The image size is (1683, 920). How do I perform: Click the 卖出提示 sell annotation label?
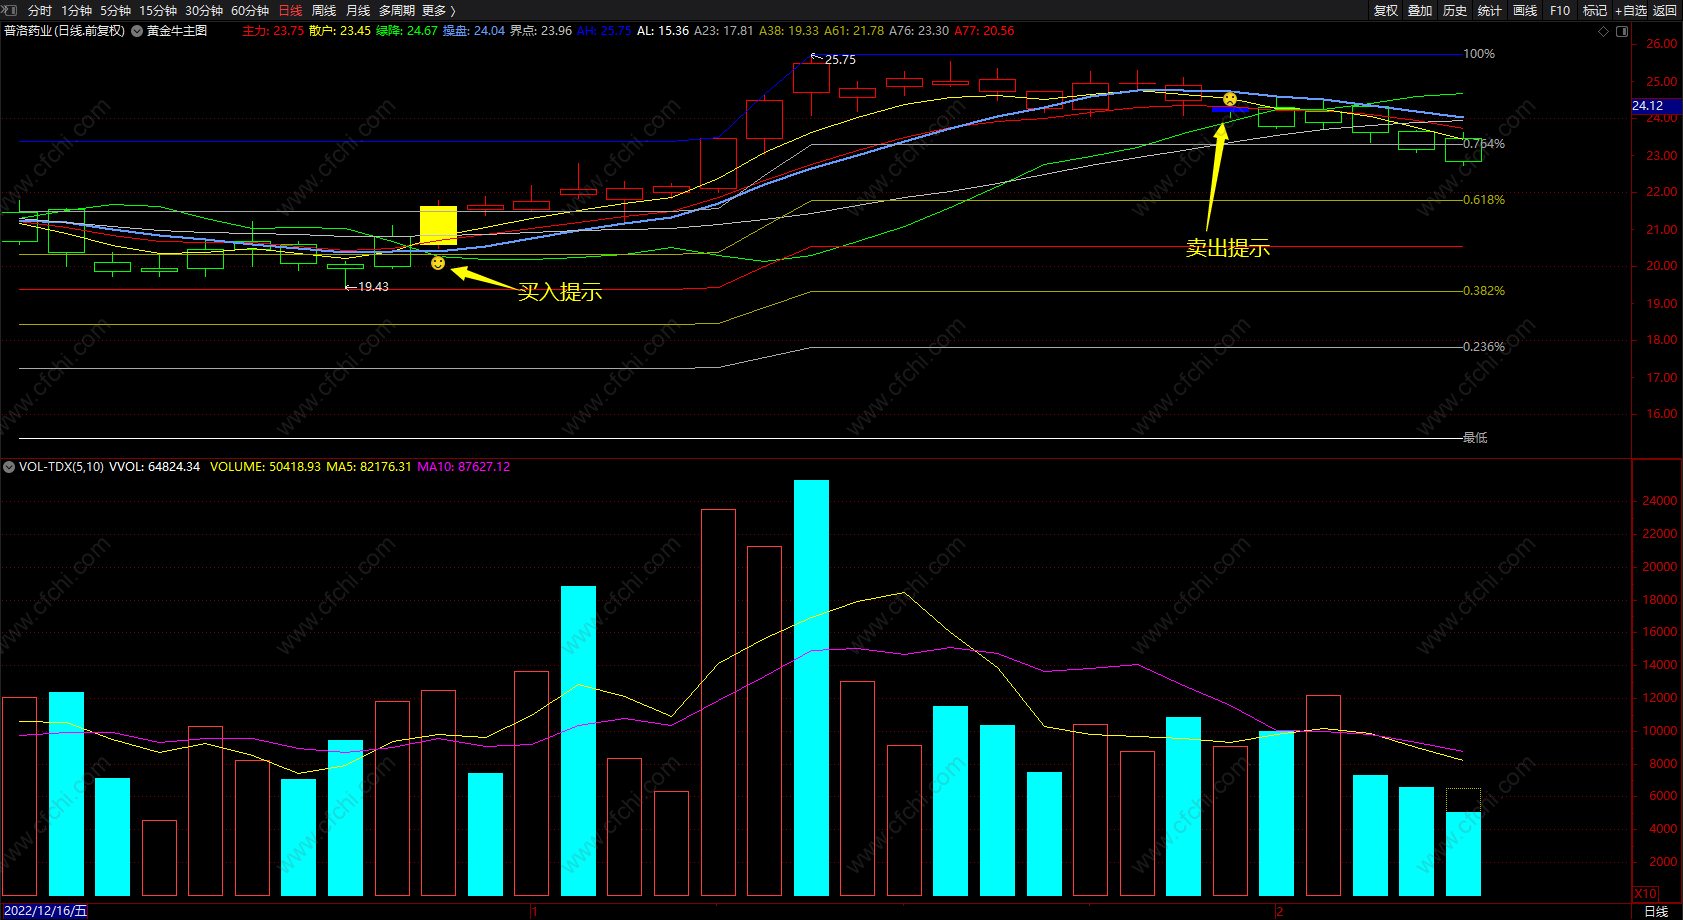1228,248
